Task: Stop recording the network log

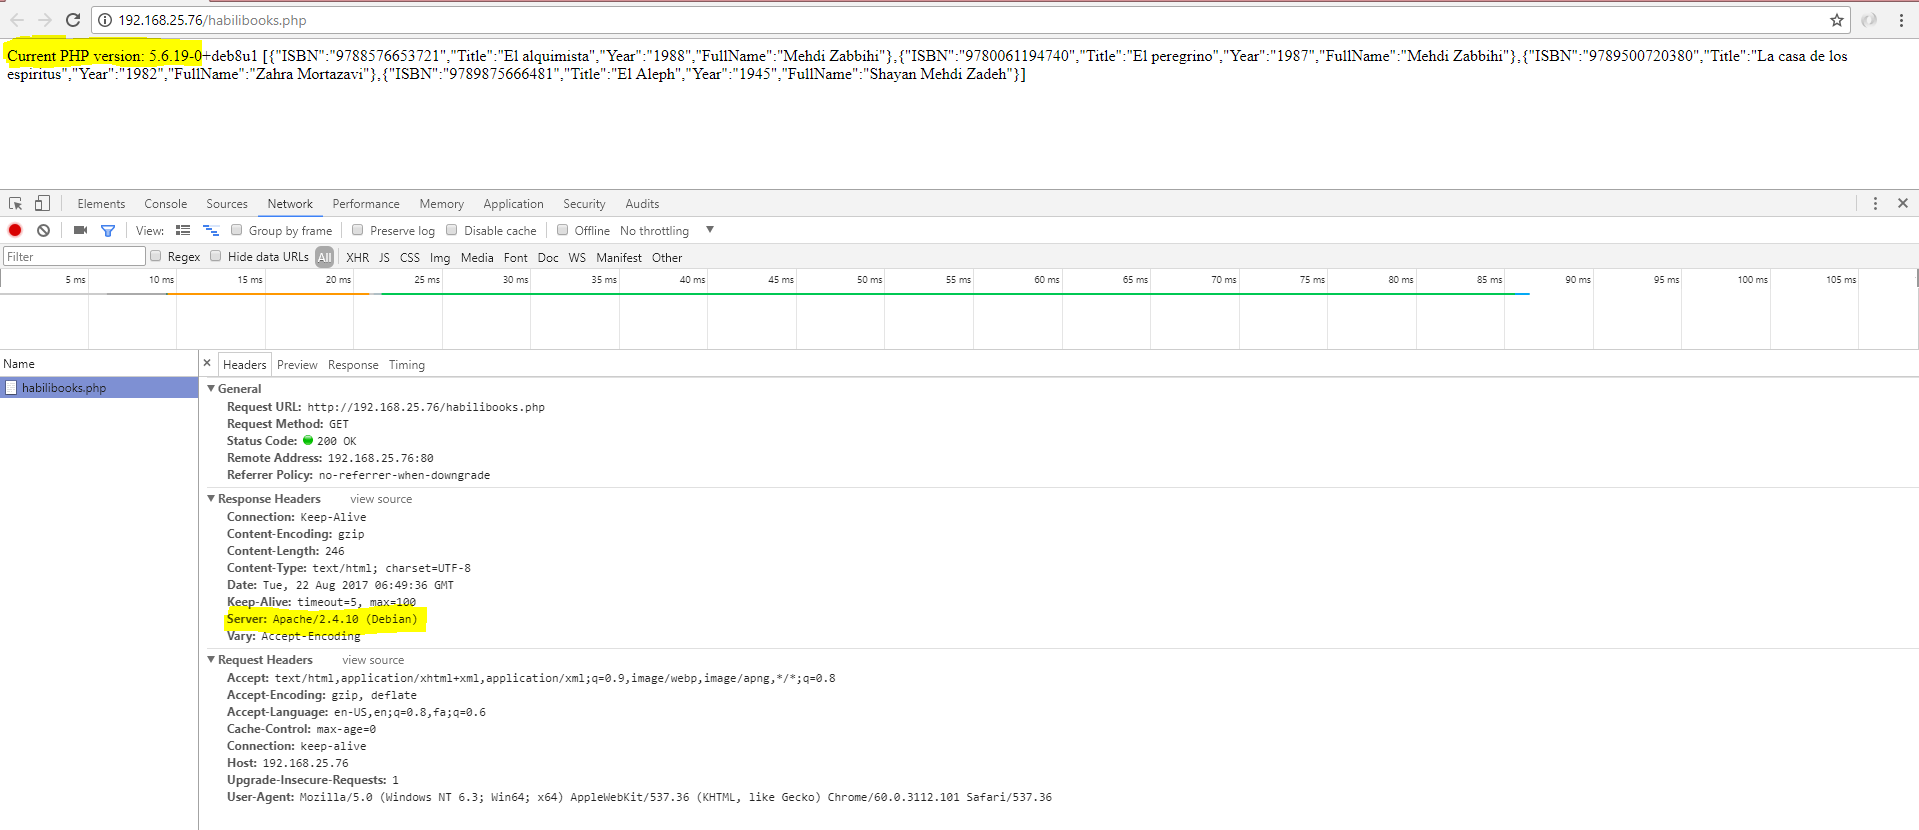Action: pyautogui.click(x=15, y=230)
